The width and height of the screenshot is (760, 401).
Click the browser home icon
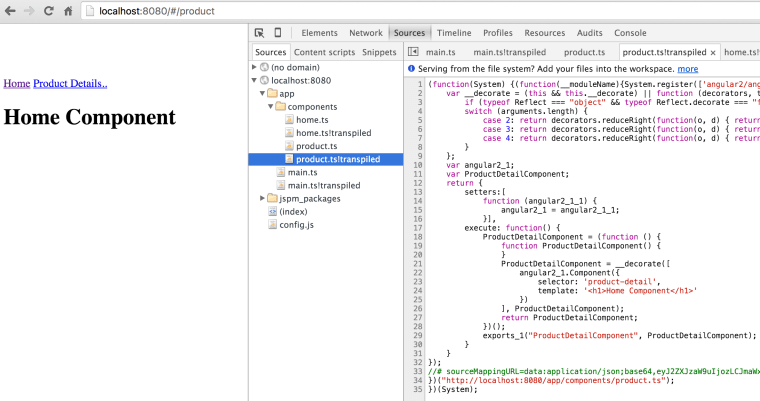coord(68,10)
